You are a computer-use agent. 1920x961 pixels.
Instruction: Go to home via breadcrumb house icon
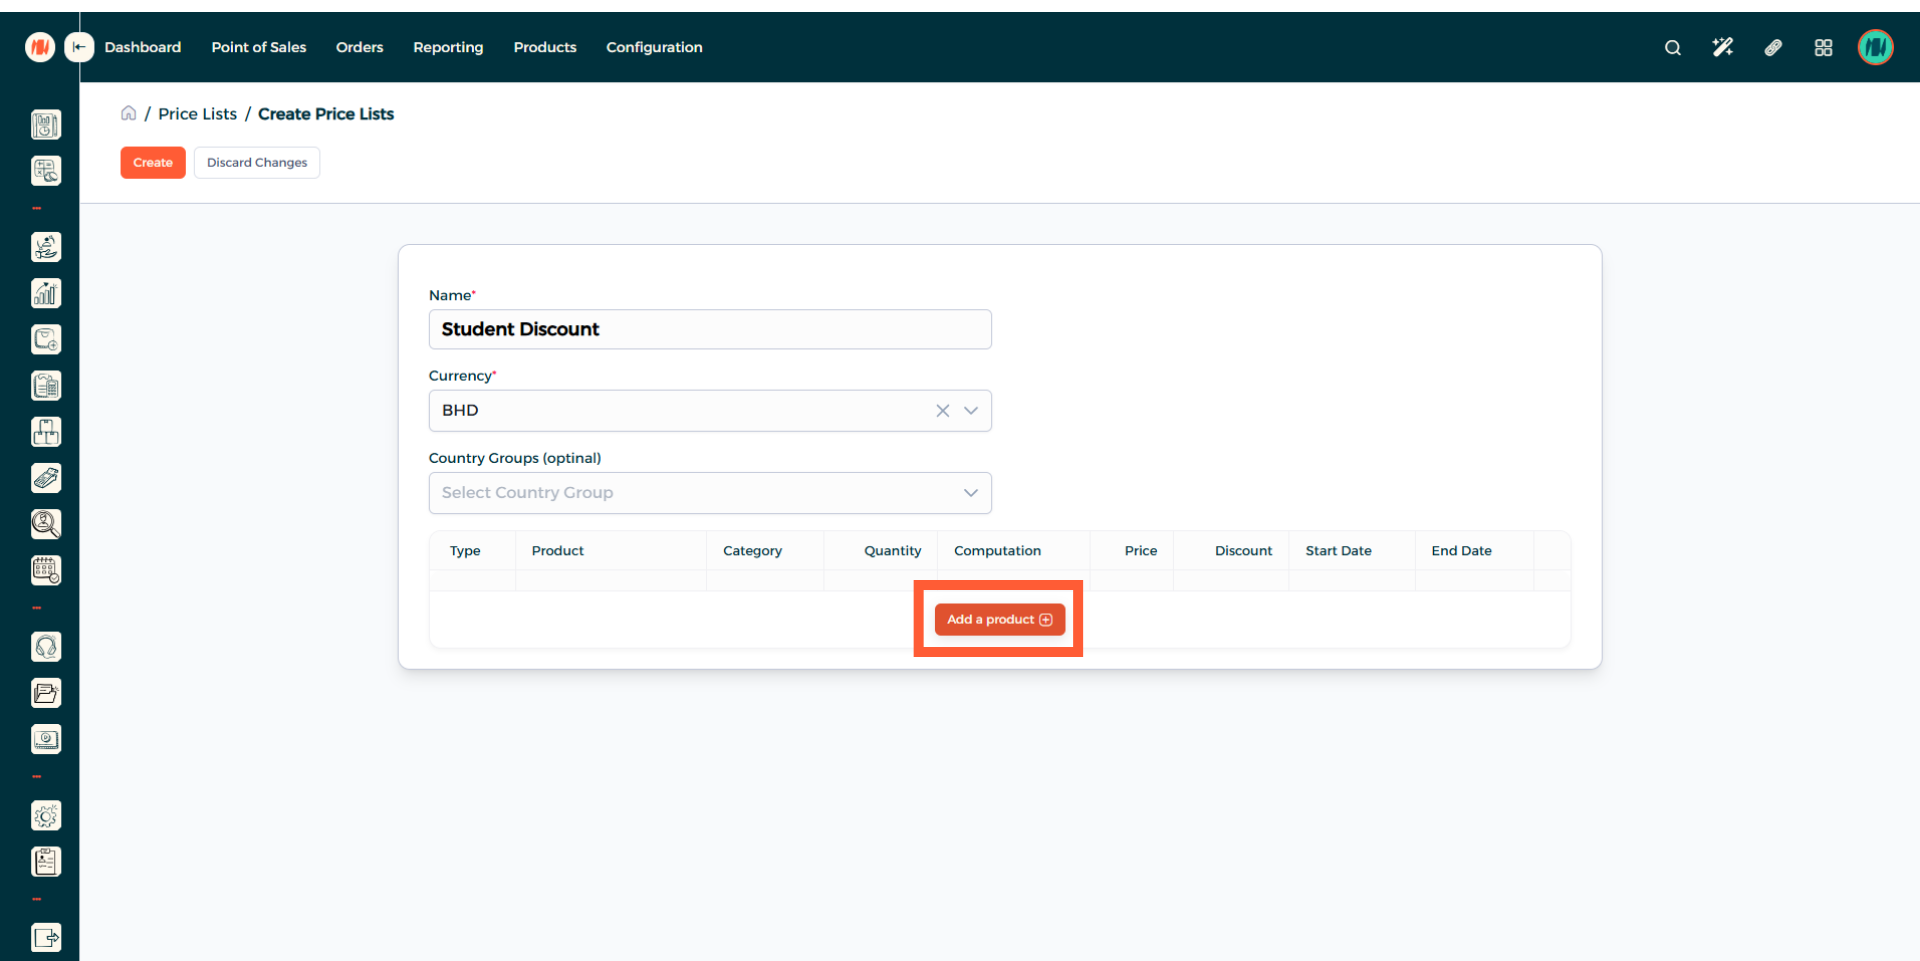pos(128,114)
